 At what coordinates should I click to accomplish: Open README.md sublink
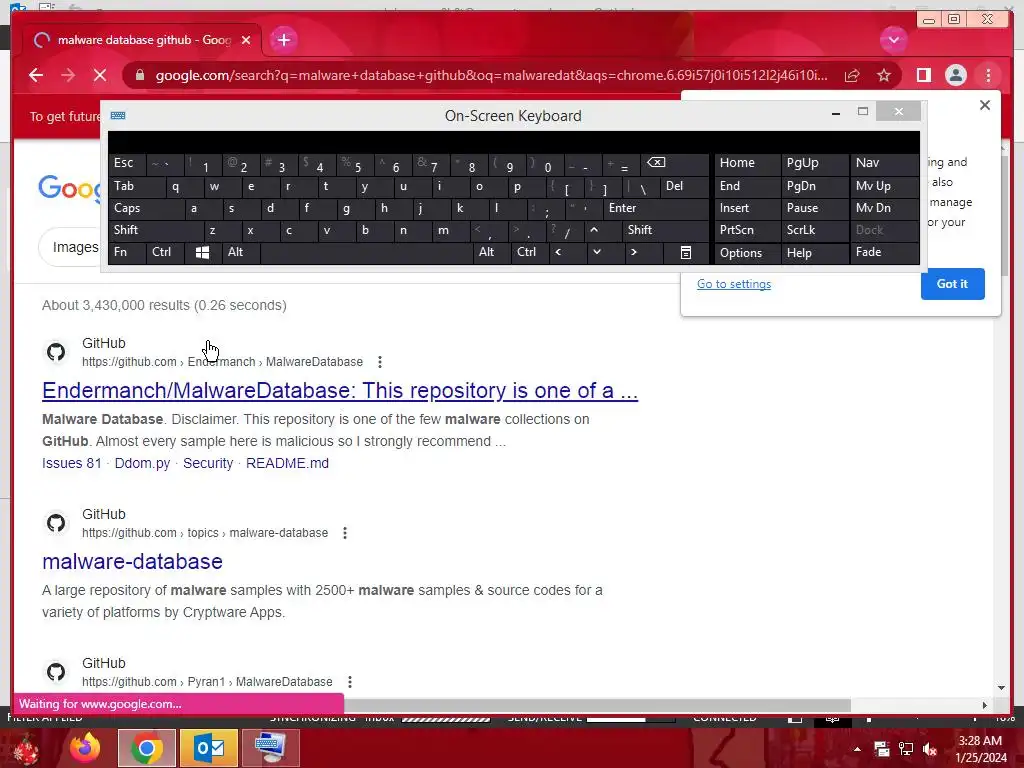[x=287, y=463]
